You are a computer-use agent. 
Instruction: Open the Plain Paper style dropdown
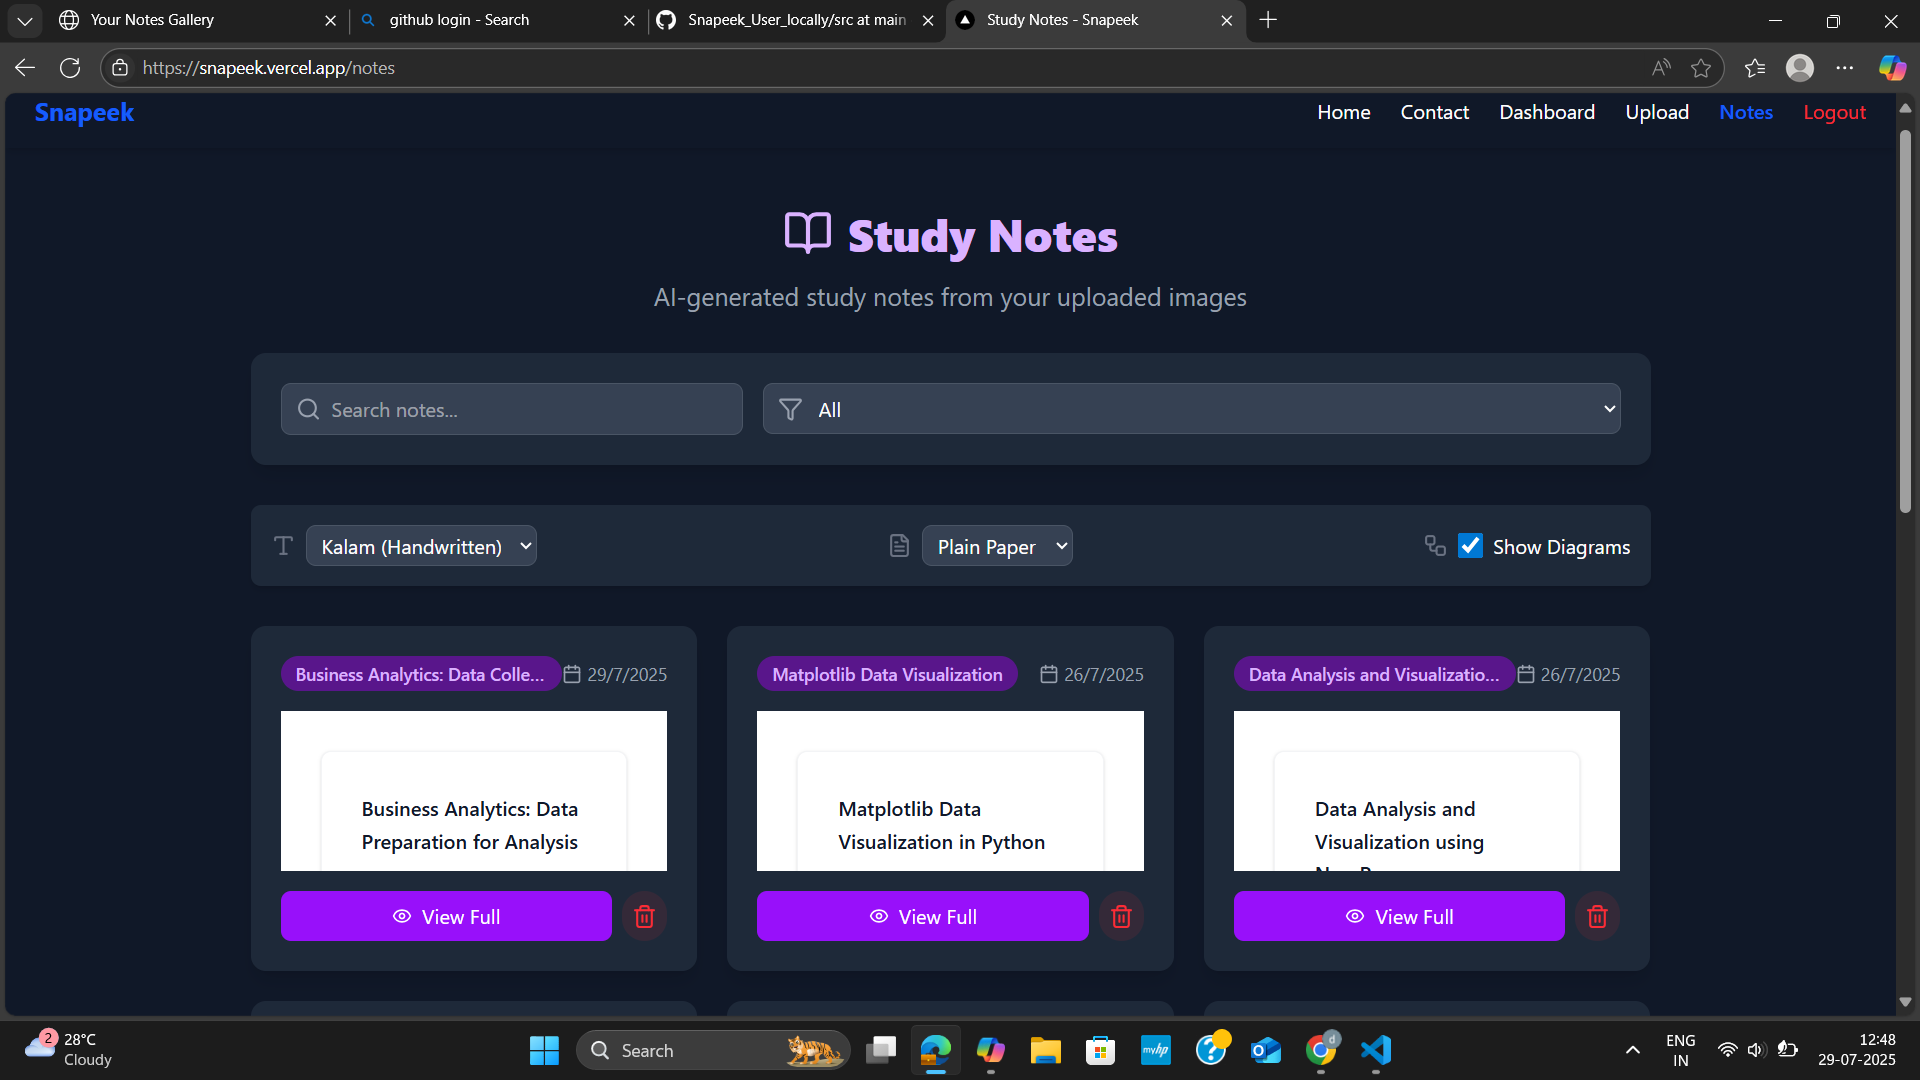997,546
